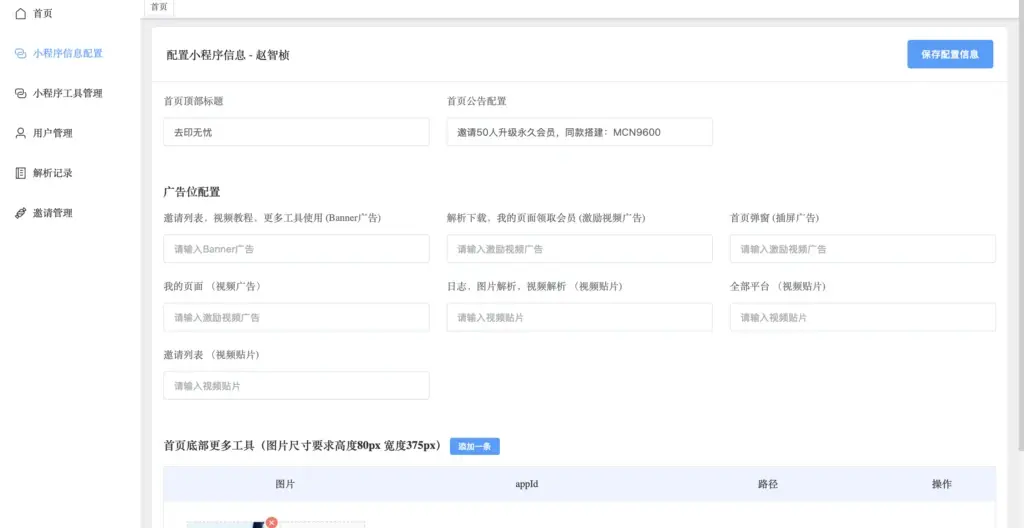
Task: Click the 广告位配置 section heading
Action: point(192,192)
